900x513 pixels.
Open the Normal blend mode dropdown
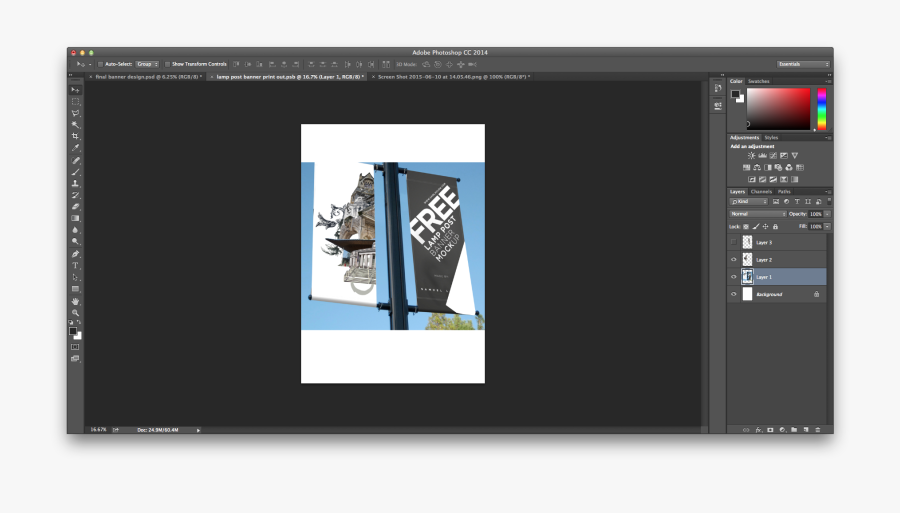point(758,214)
